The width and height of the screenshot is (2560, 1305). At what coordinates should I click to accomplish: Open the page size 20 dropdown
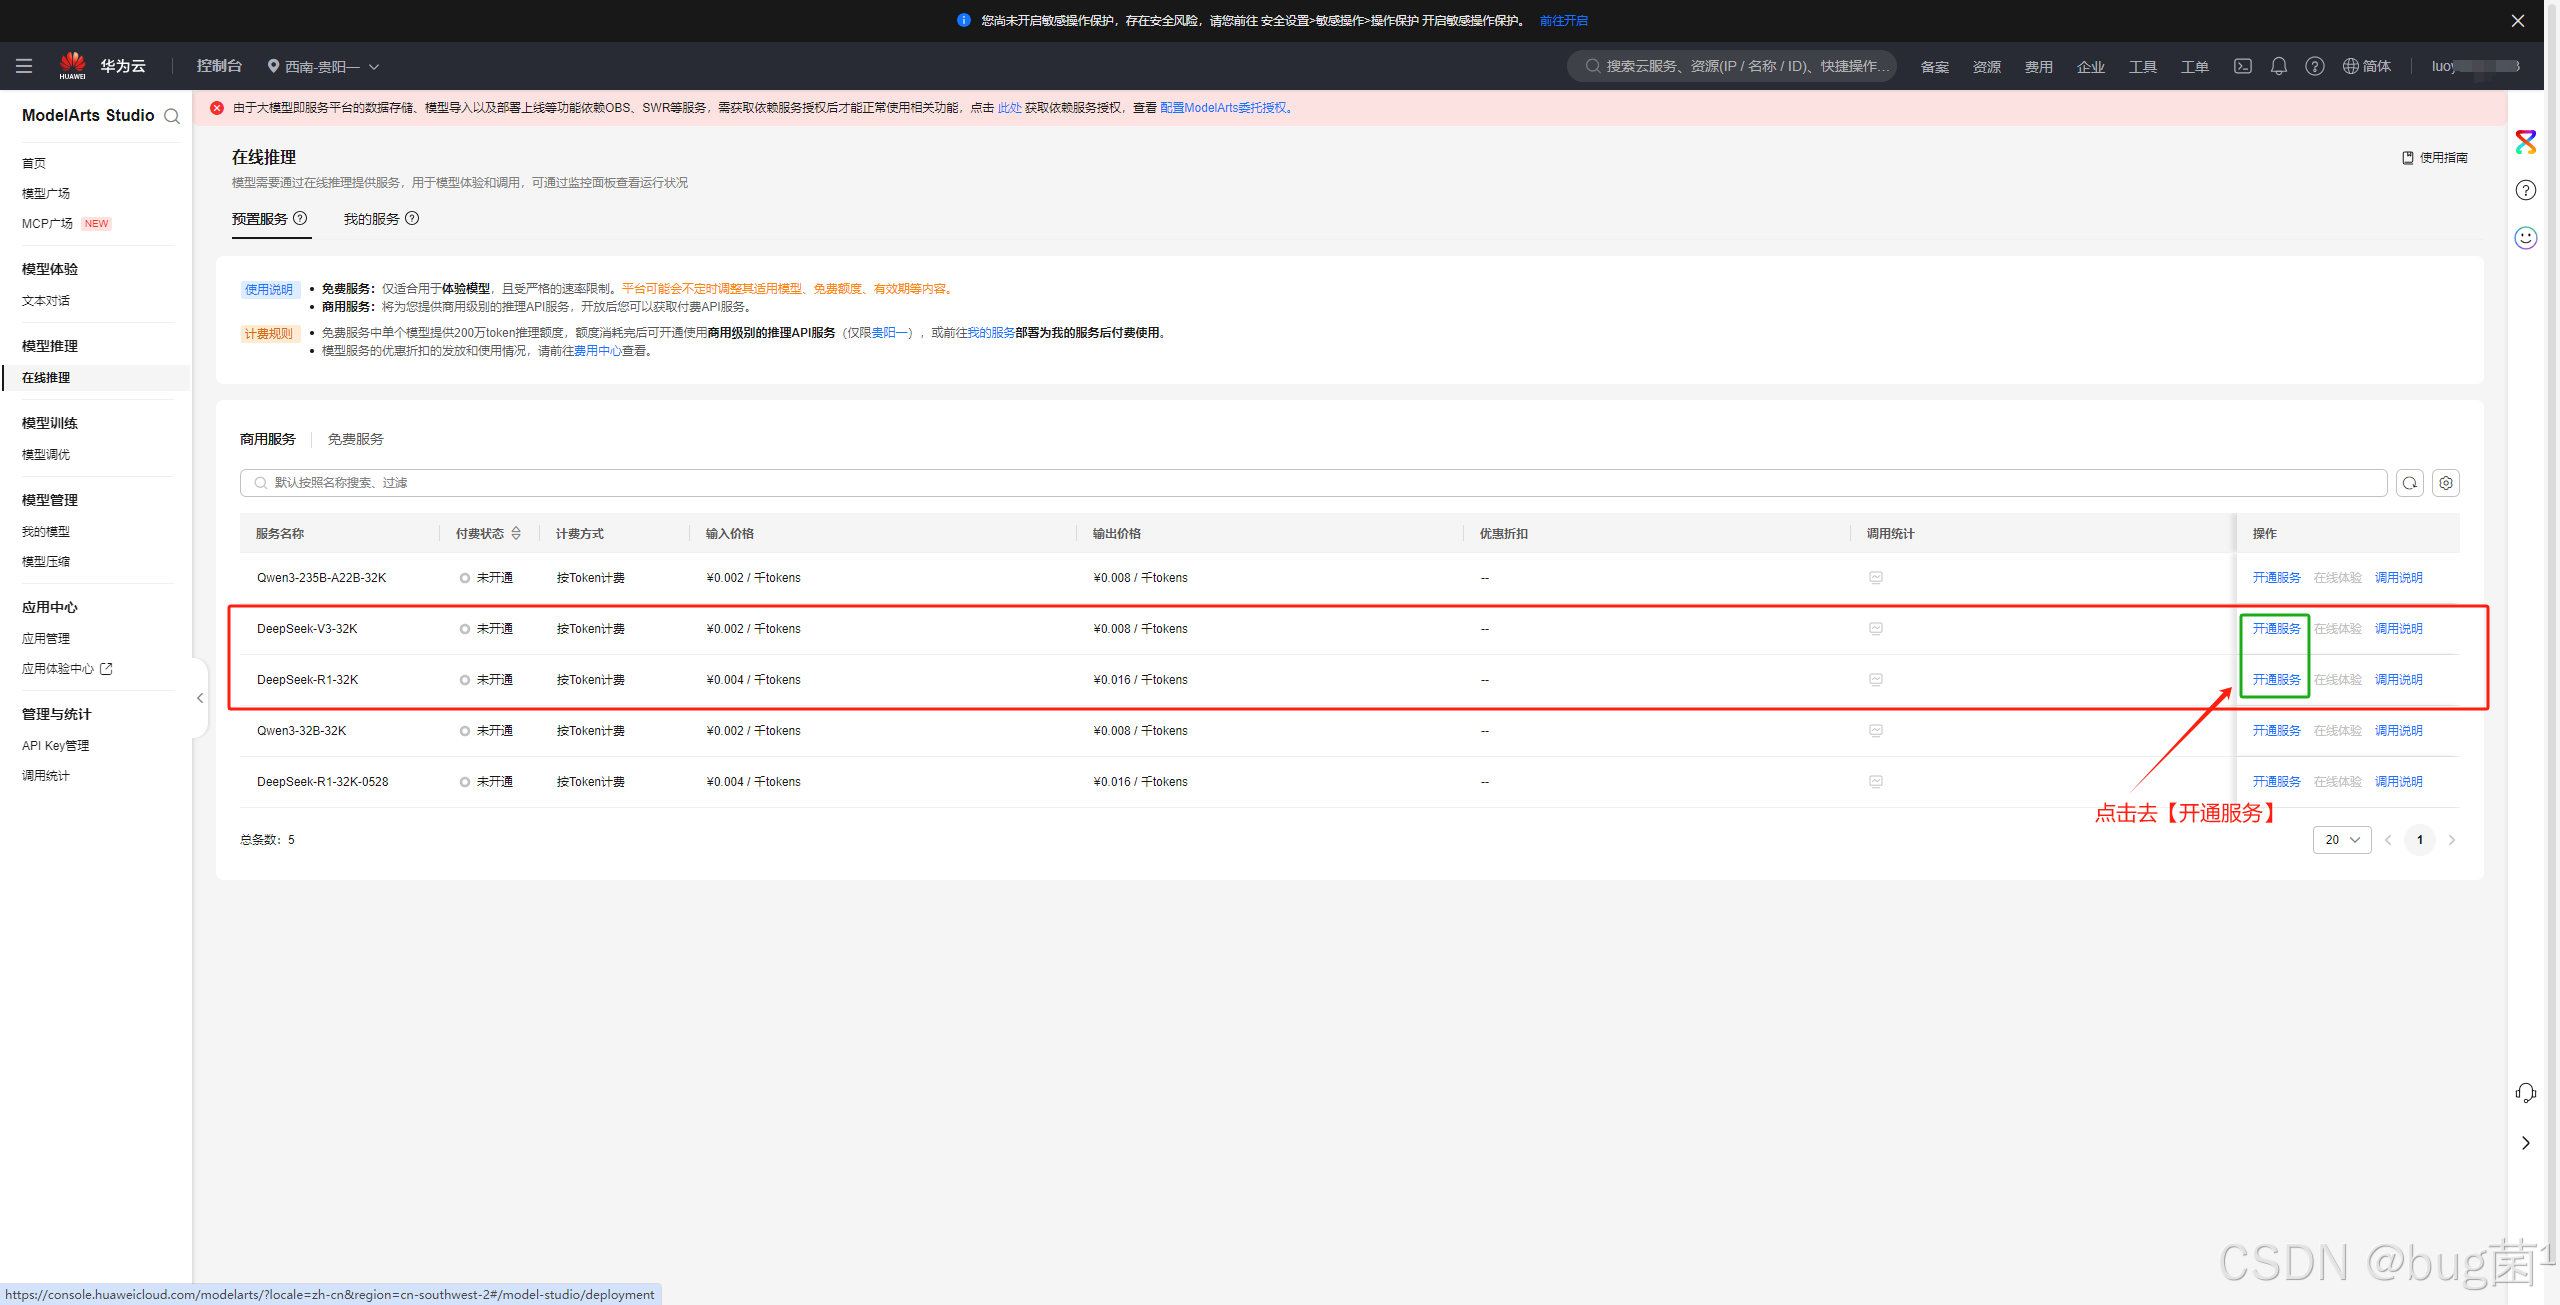point(2342,840)
